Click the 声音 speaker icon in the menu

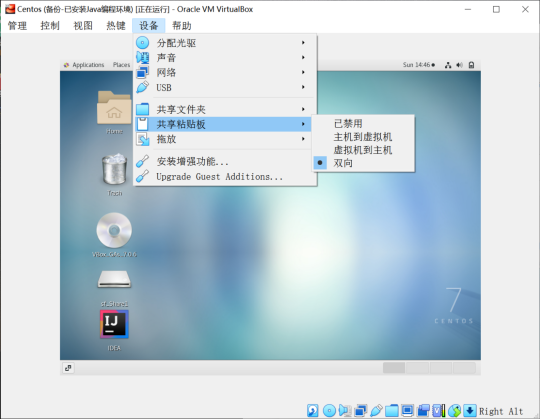143,57
